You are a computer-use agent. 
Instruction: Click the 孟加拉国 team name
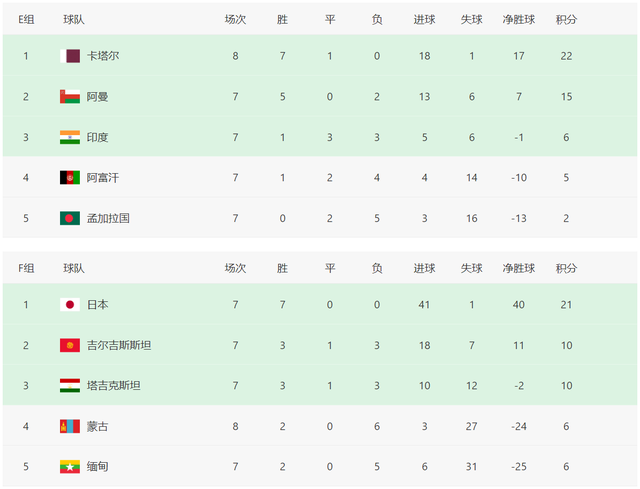click(108, 217)
